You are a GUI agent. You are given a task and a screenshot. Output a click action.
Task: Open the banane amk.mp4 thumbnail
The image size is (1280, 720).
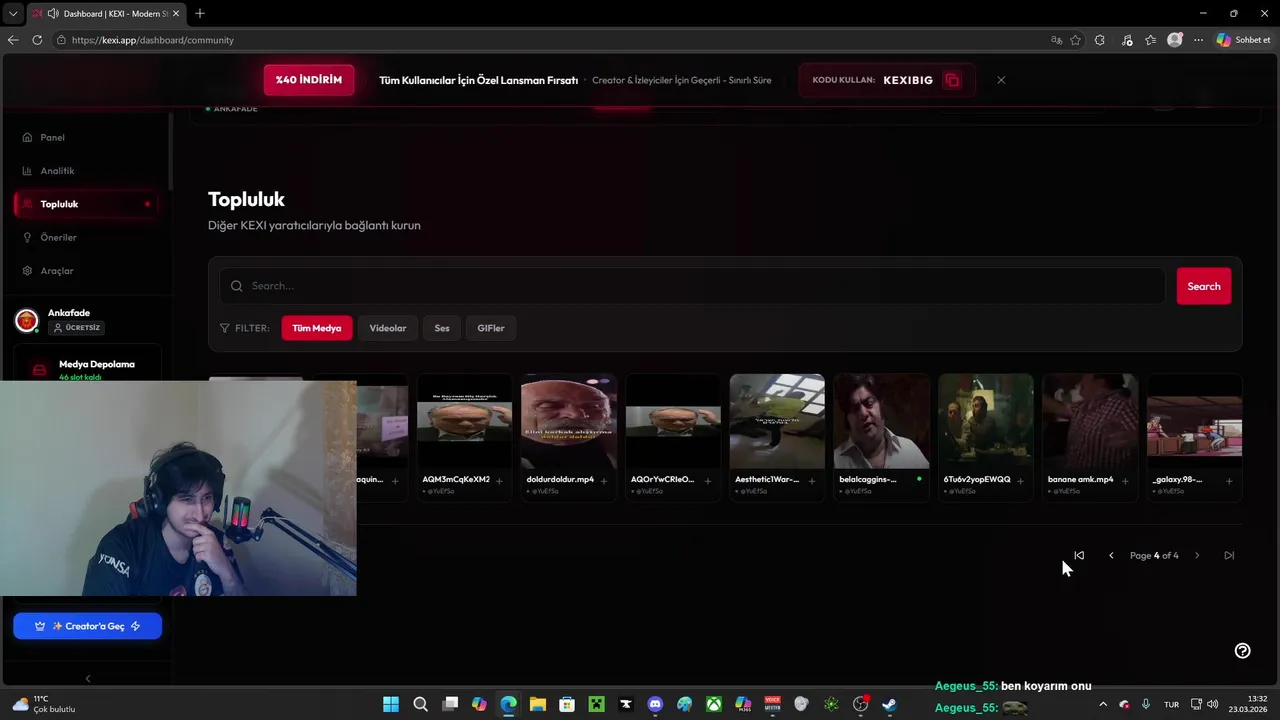click(x=1090, y=421)
